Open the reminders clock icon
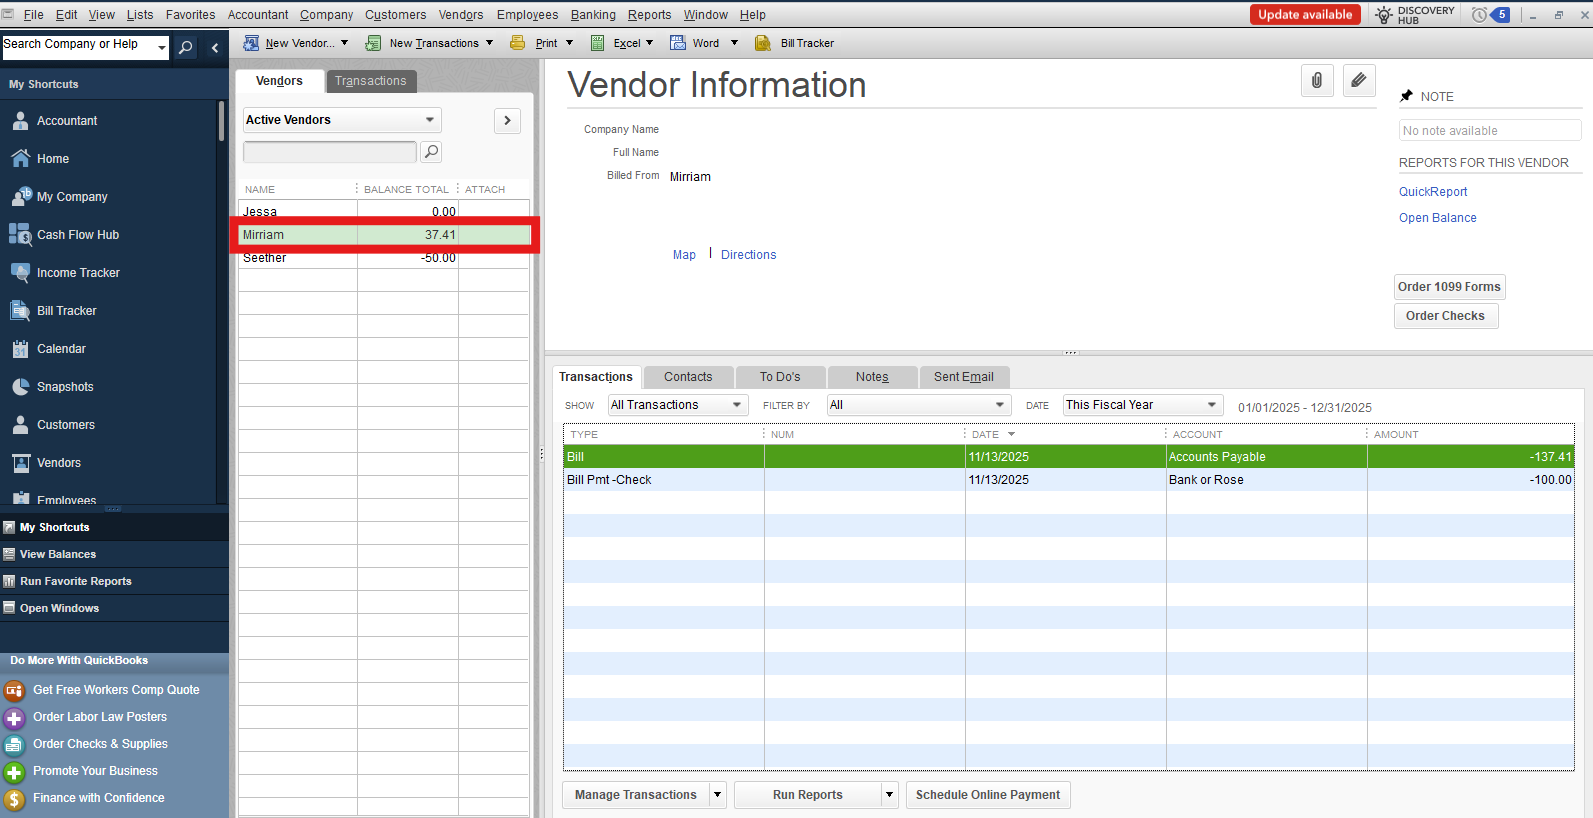The width and height of the screenshot is (1593, 818). (1479, 15)
